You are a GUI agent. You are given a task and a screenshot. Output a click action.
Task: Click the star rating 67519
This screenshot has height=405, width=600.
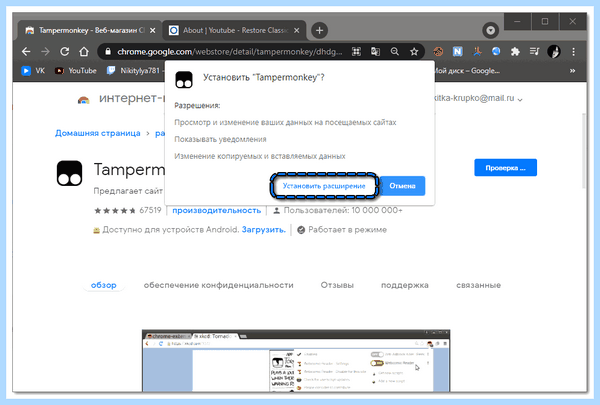(x=127, y=210)
